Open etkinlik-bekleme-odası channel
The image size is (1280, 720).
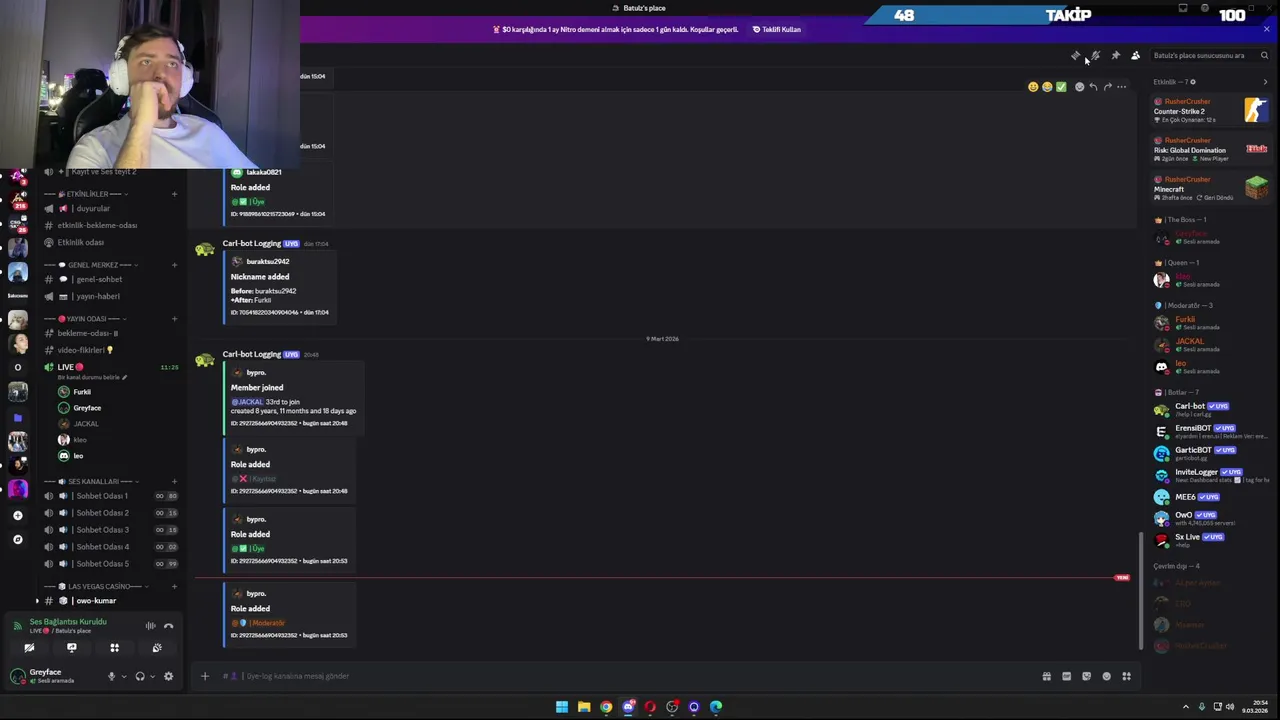110,225
